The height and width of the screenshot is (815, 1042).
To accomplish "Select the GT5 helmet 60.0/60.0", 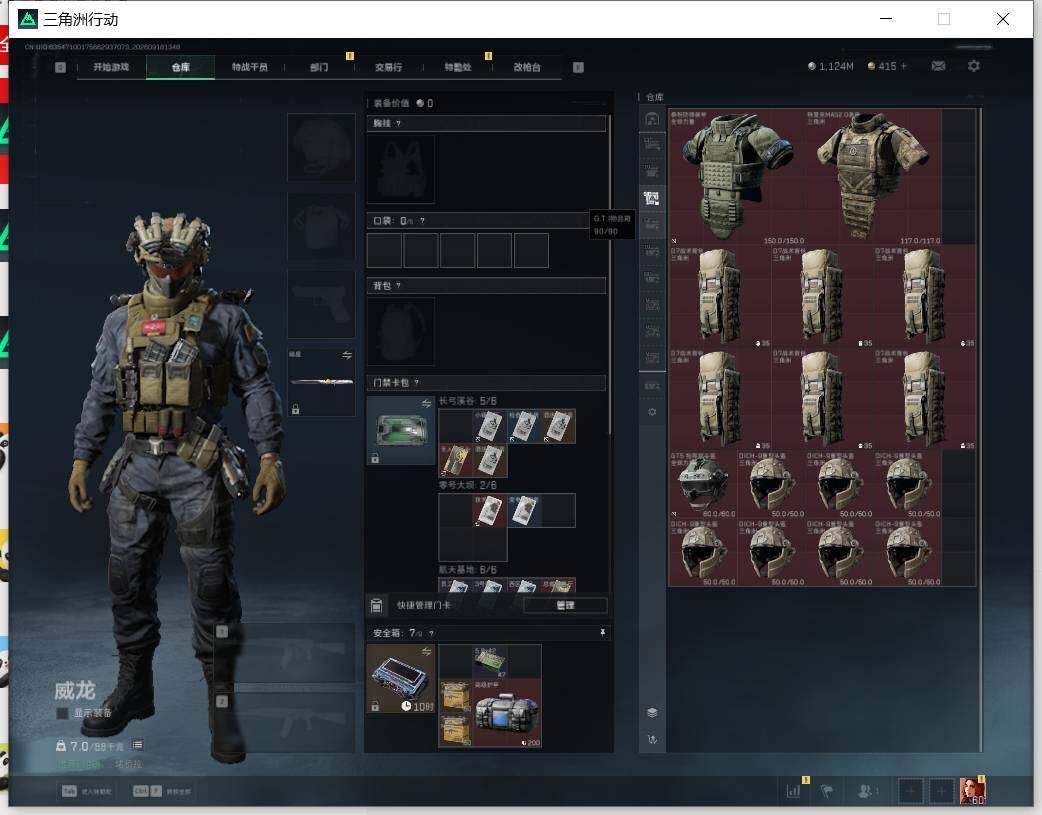I will point(703,485).
